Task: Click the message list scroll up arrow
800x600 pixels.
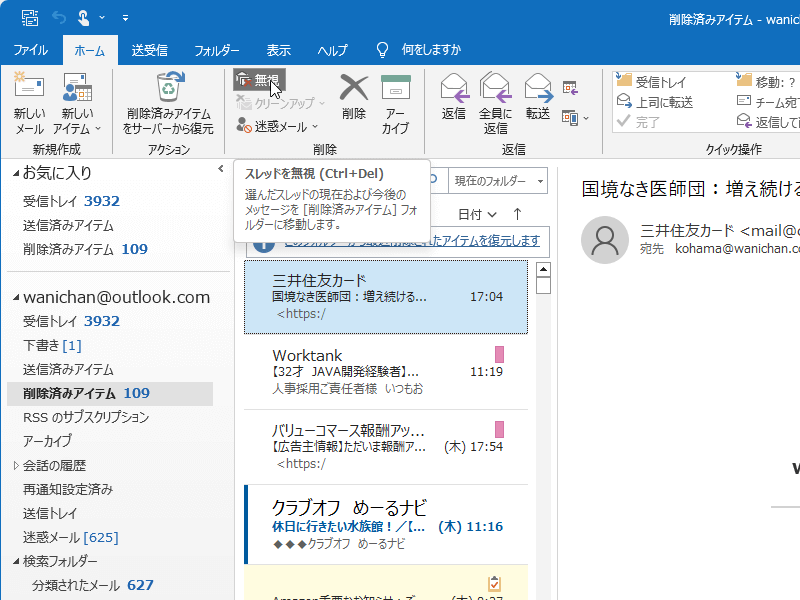Action: tap(544, 269)
